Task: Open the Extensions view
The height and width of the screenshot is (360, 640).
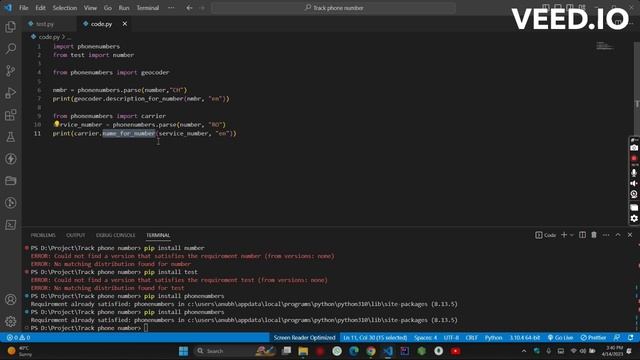Action: pyautogui.click(x=11, y=115)
